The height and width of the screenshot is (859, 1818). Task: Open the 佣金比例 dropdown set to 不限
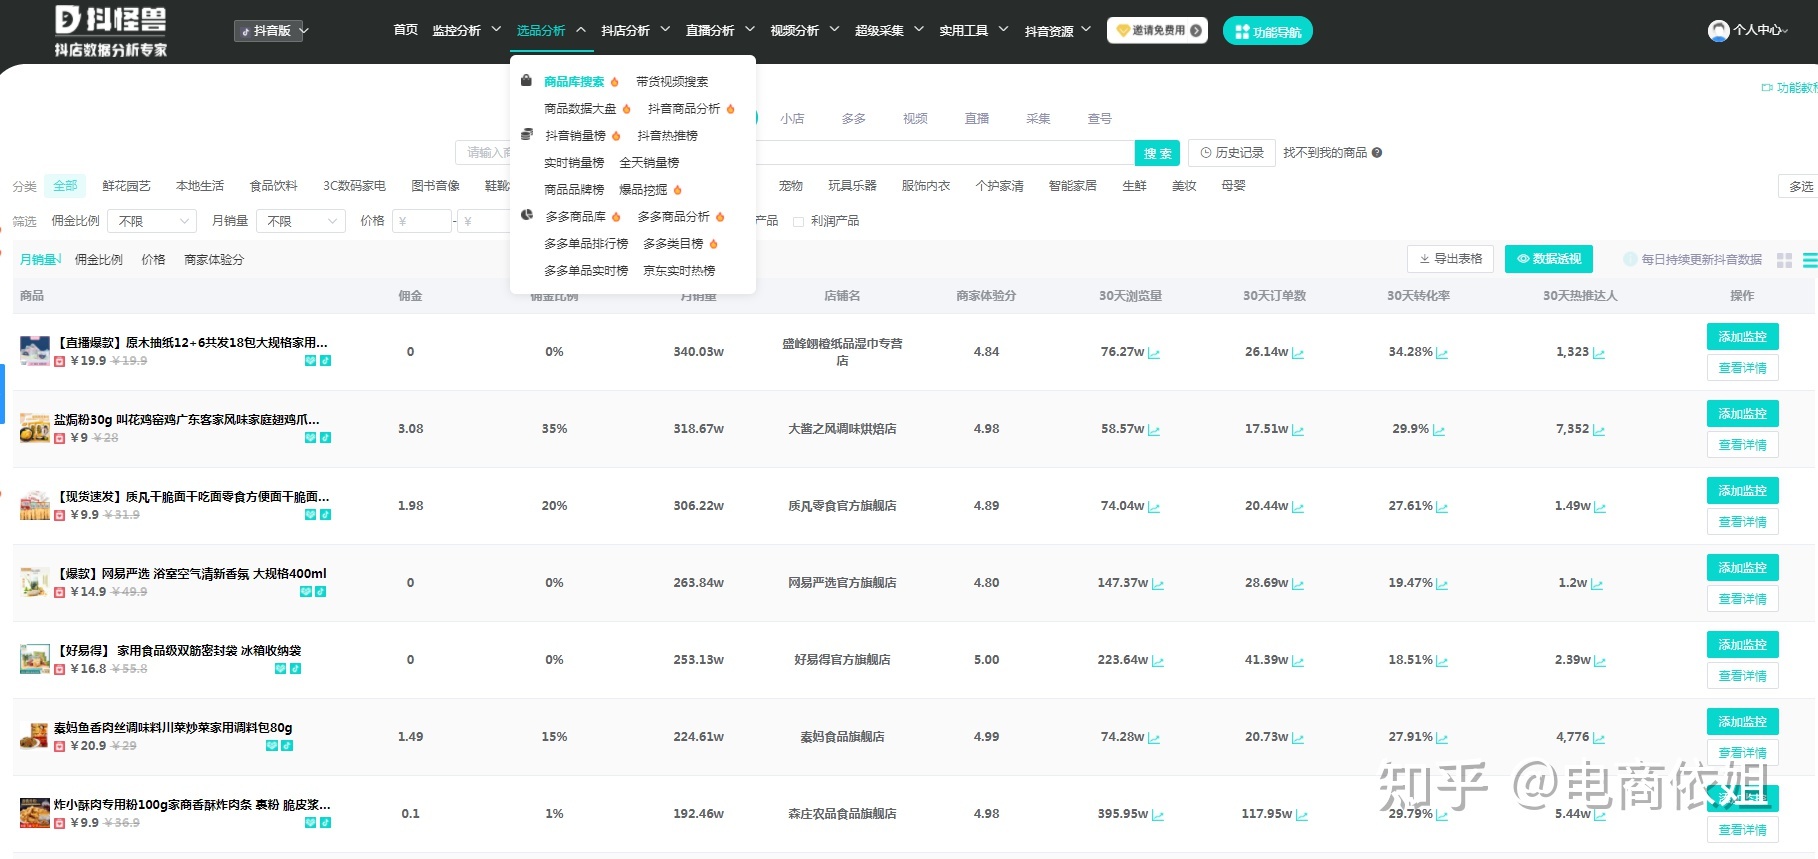coord(154,221)
